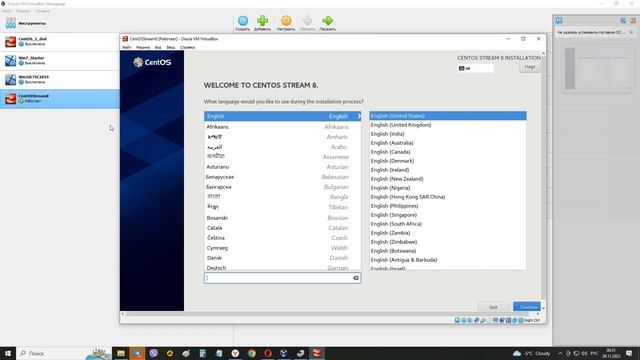Select the CentOS_8_dvd virtual machine entry
Image resolution: width=640 pixels, height=360 pixels.
tap(60, 42)
